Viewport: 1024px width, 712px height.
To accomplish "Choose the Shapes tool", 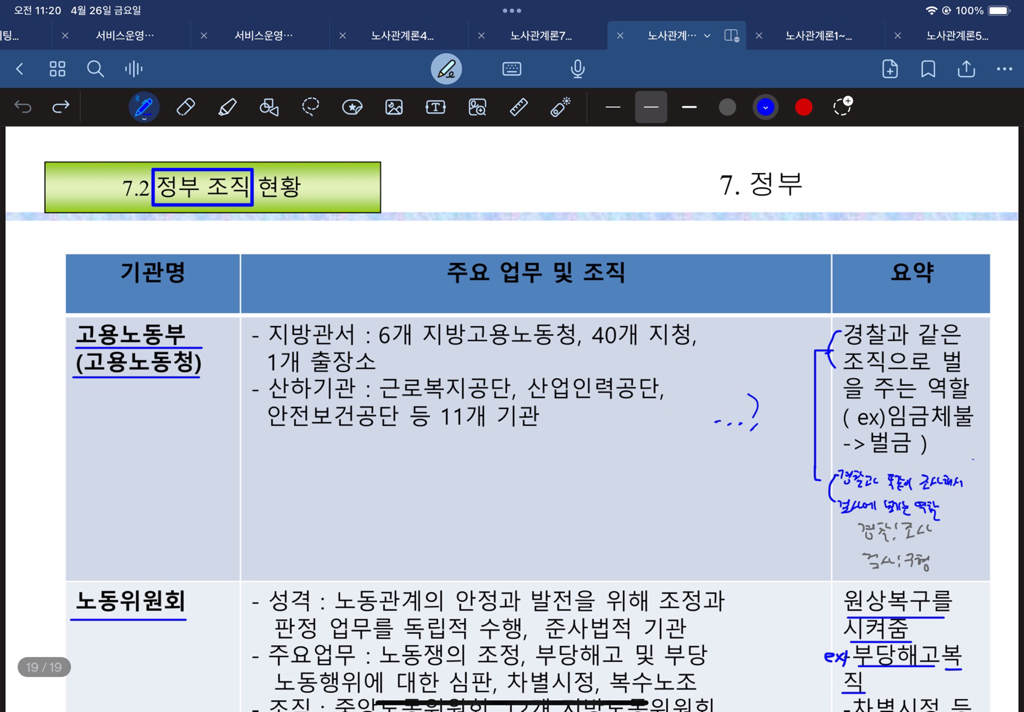I will point(269,107).
